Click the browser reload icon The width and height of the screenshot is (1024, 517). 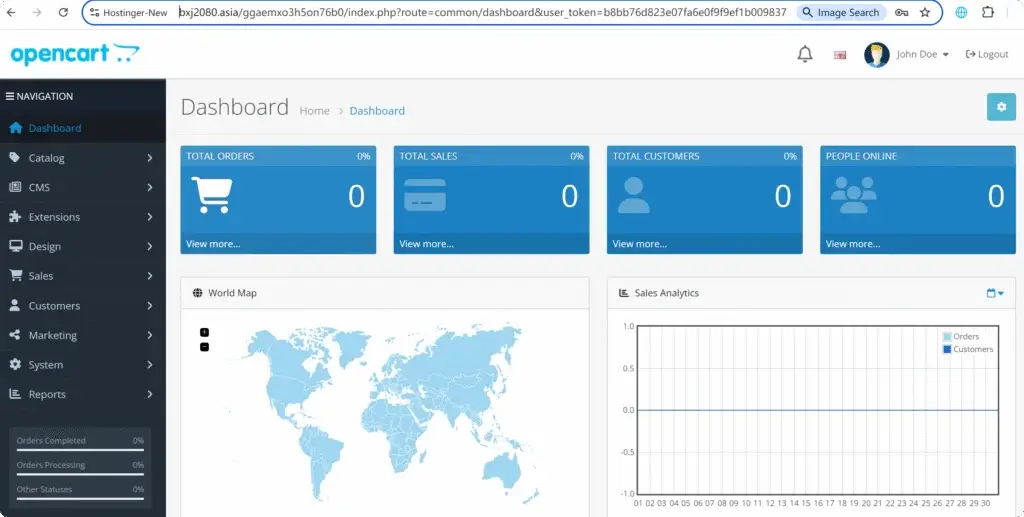pyautogui.click(x=63, y=13)
